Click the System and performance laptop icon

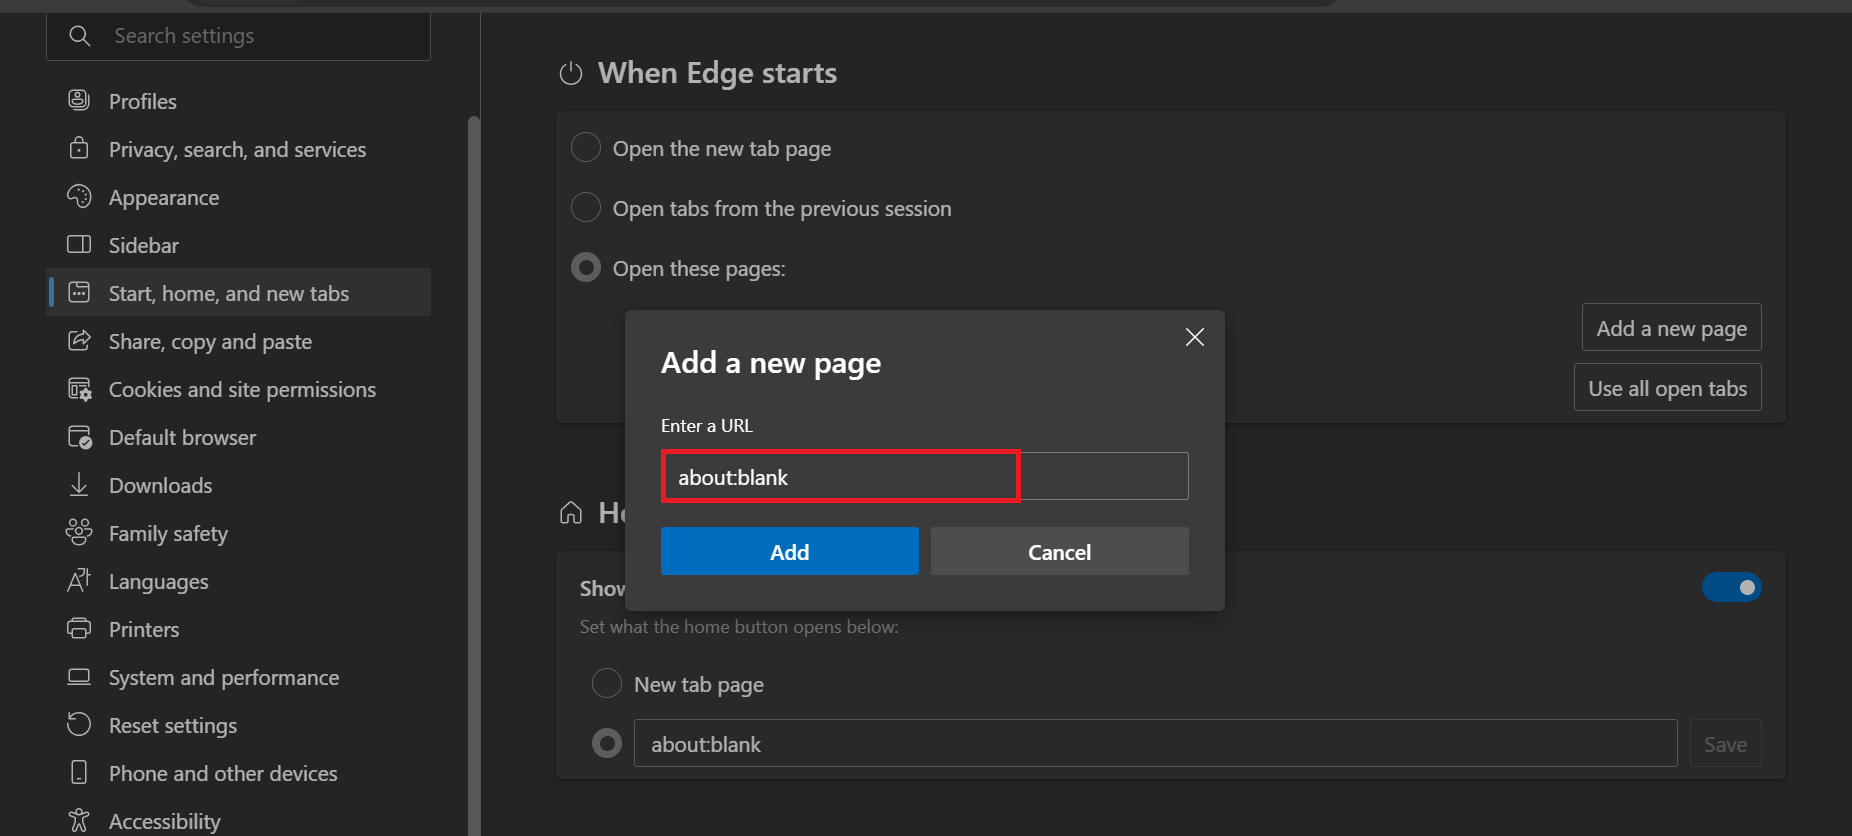[x=79, y=676]
